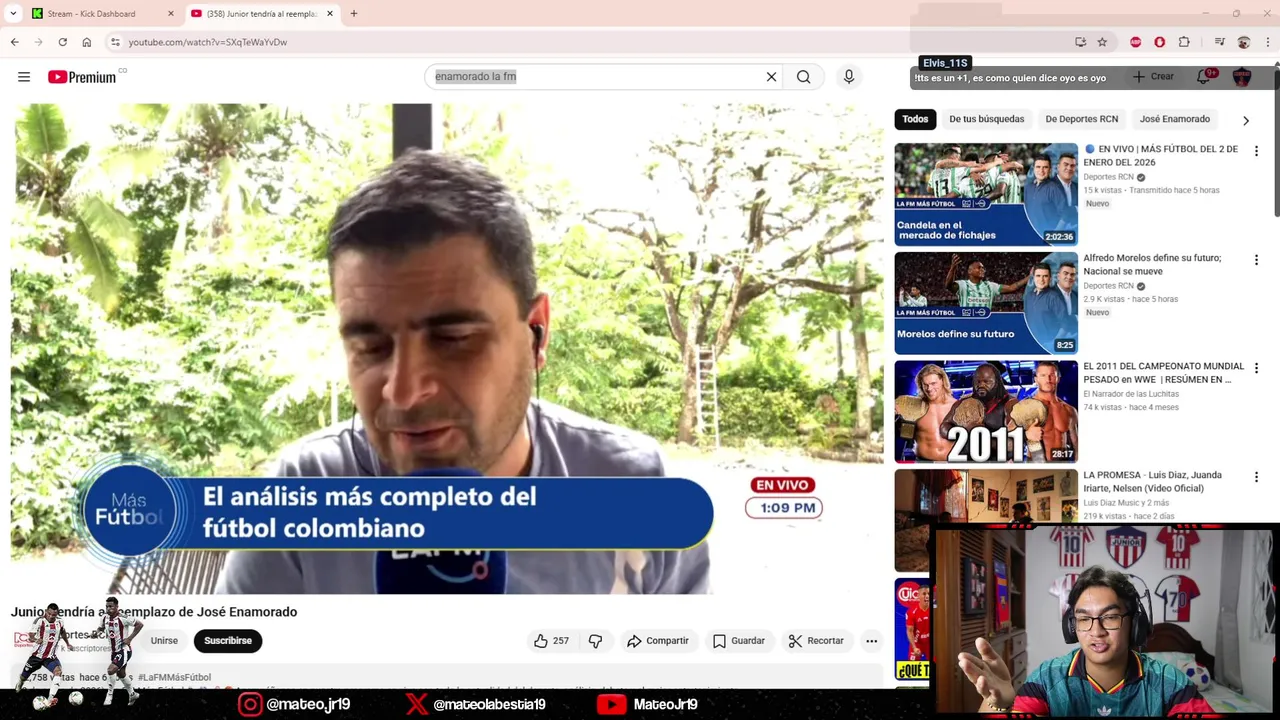Open the YouTube account avatar menu
Screen dimensions: 1280x720
1242,77
